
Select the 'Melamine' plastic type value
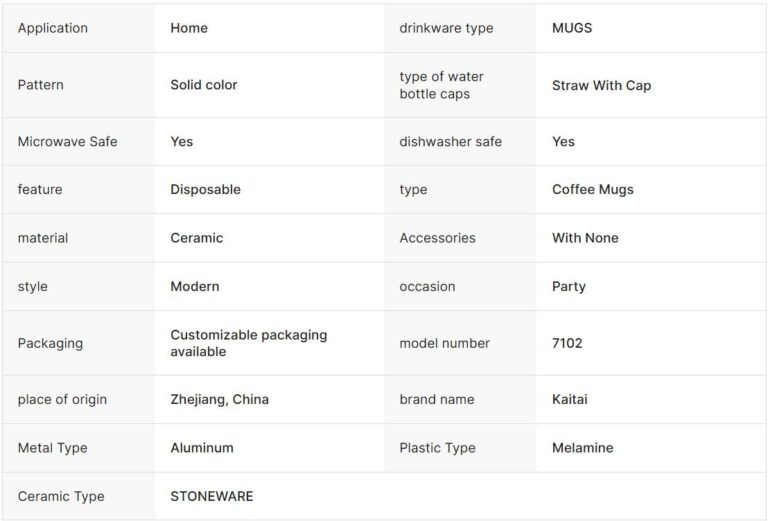tap(583, 448)
